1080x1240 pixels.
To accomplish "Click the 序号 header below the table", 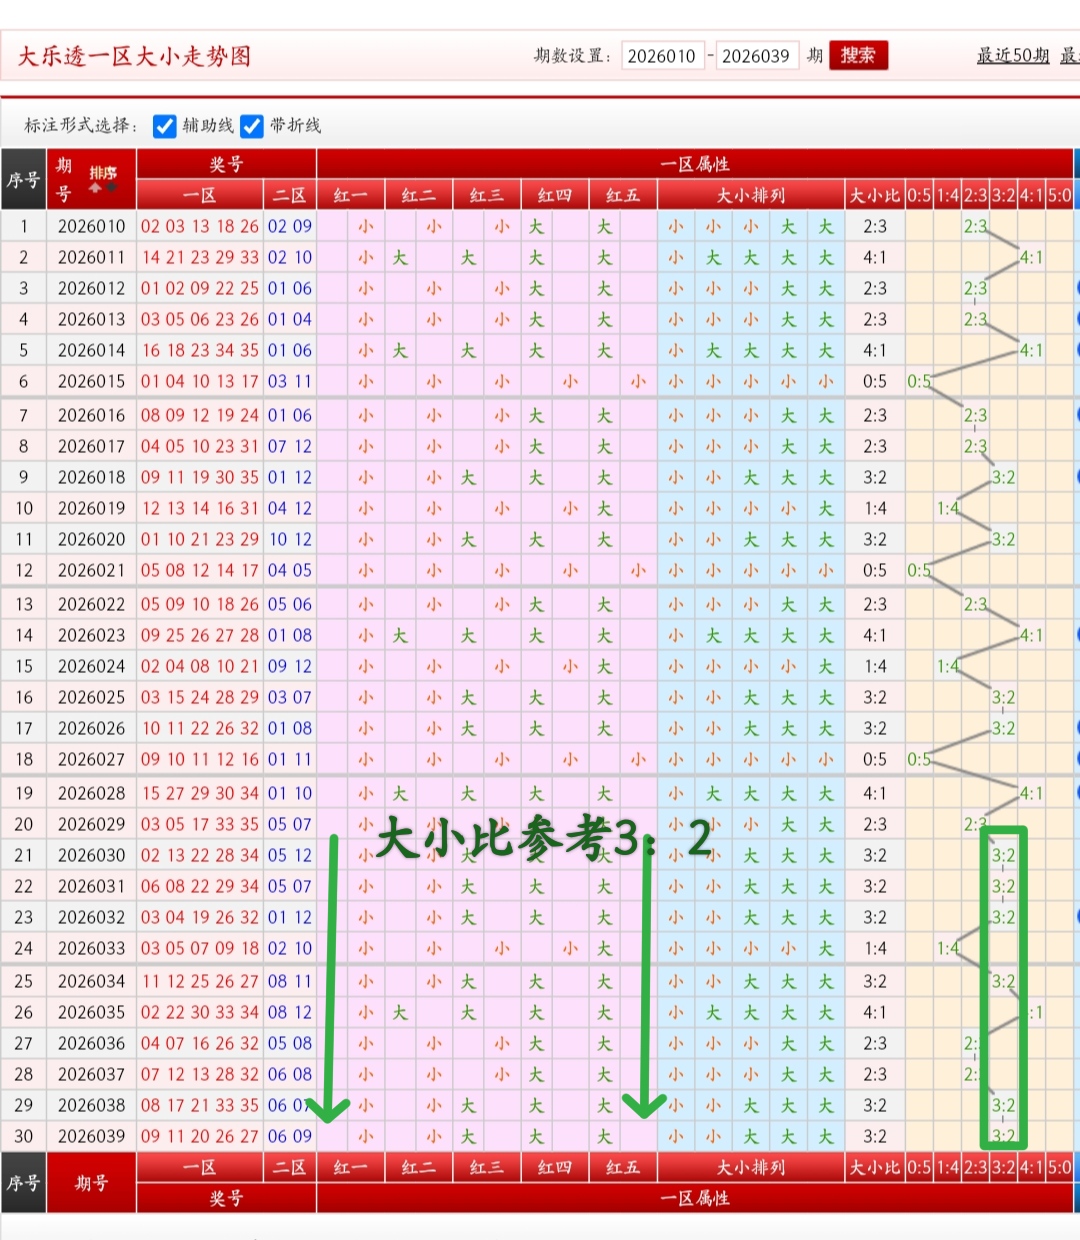I will pyautogui.click(x=23, y=1183).
